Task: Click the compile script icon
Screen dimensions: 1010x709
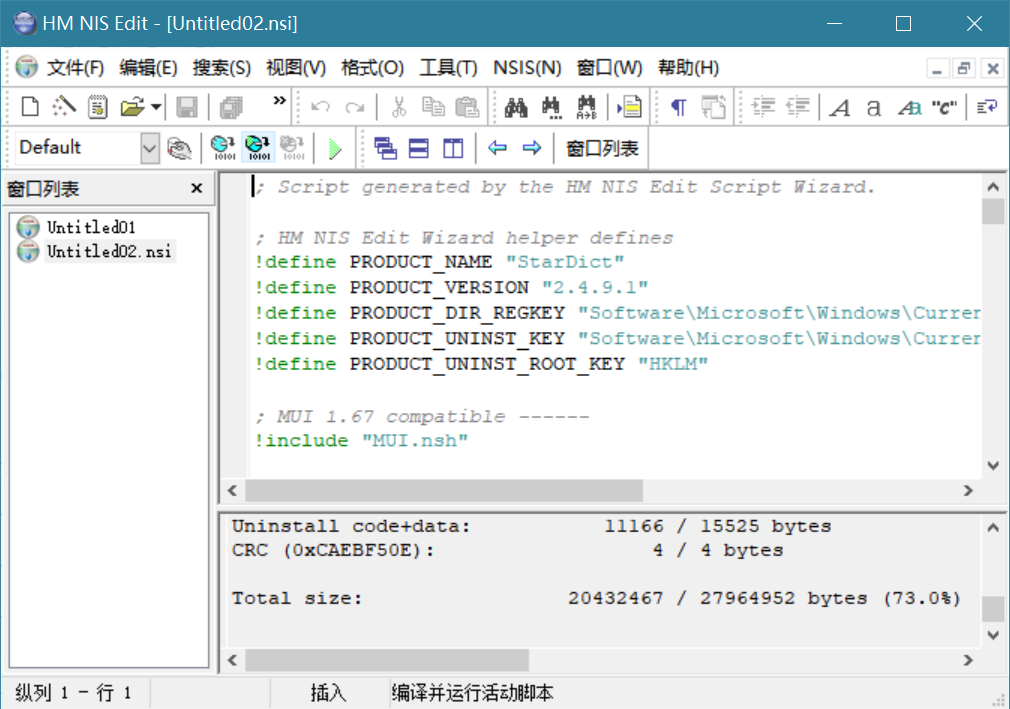Action: click(x=222, y=149)
